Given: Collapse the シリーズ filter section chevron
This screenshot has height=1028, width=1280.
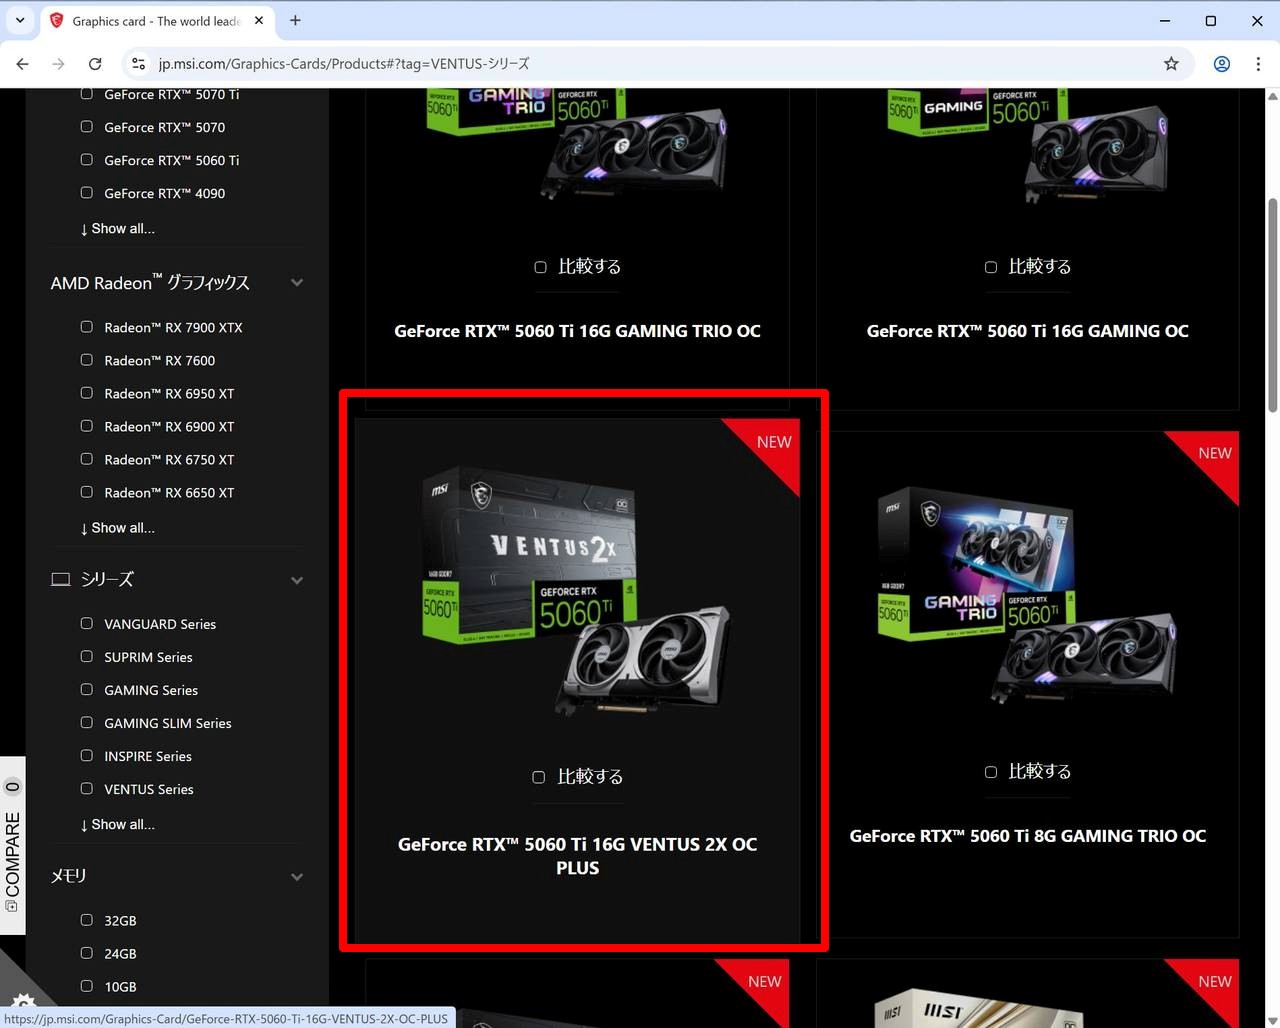Looking at the screenshot, I should (x=297, y=580).
